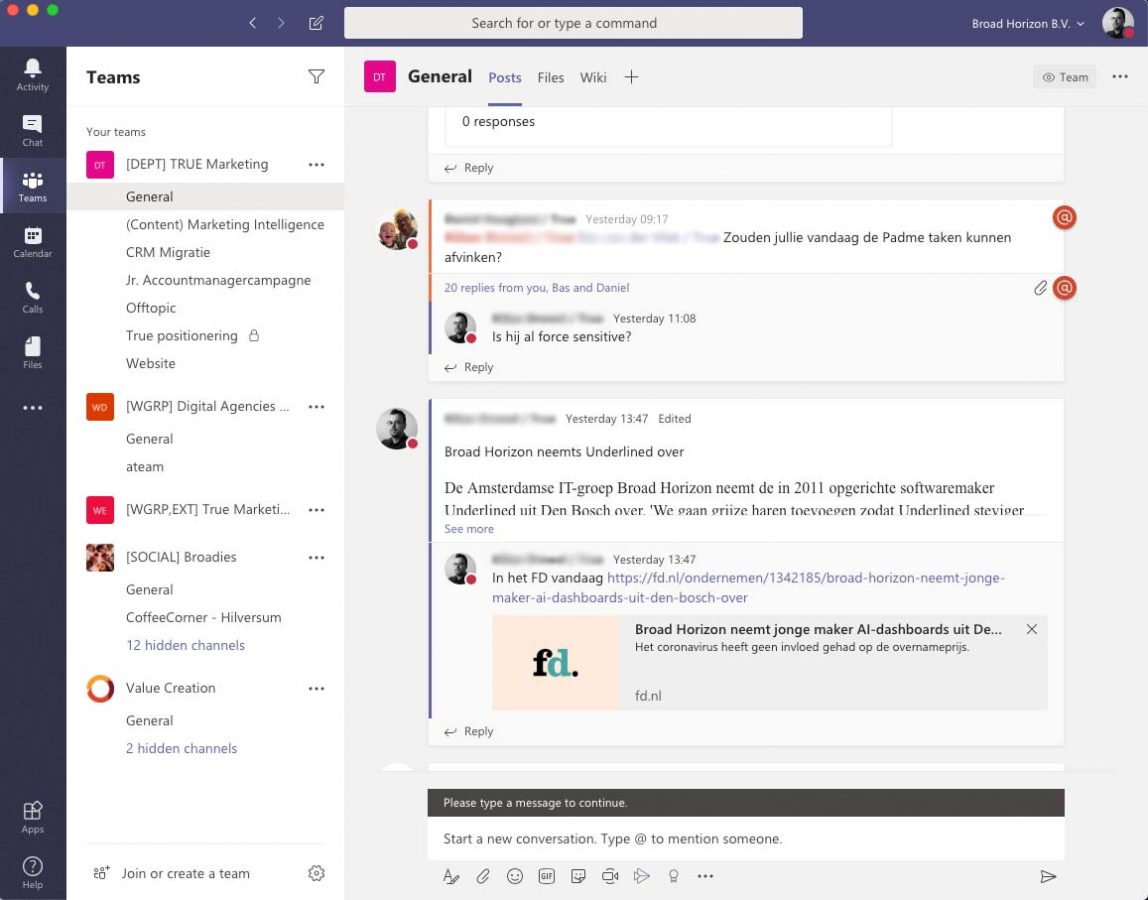The height and width of the screenshot is (900, 1148).
Task: Open more options for [SOCIAL] Broadies
Action: 316,557
